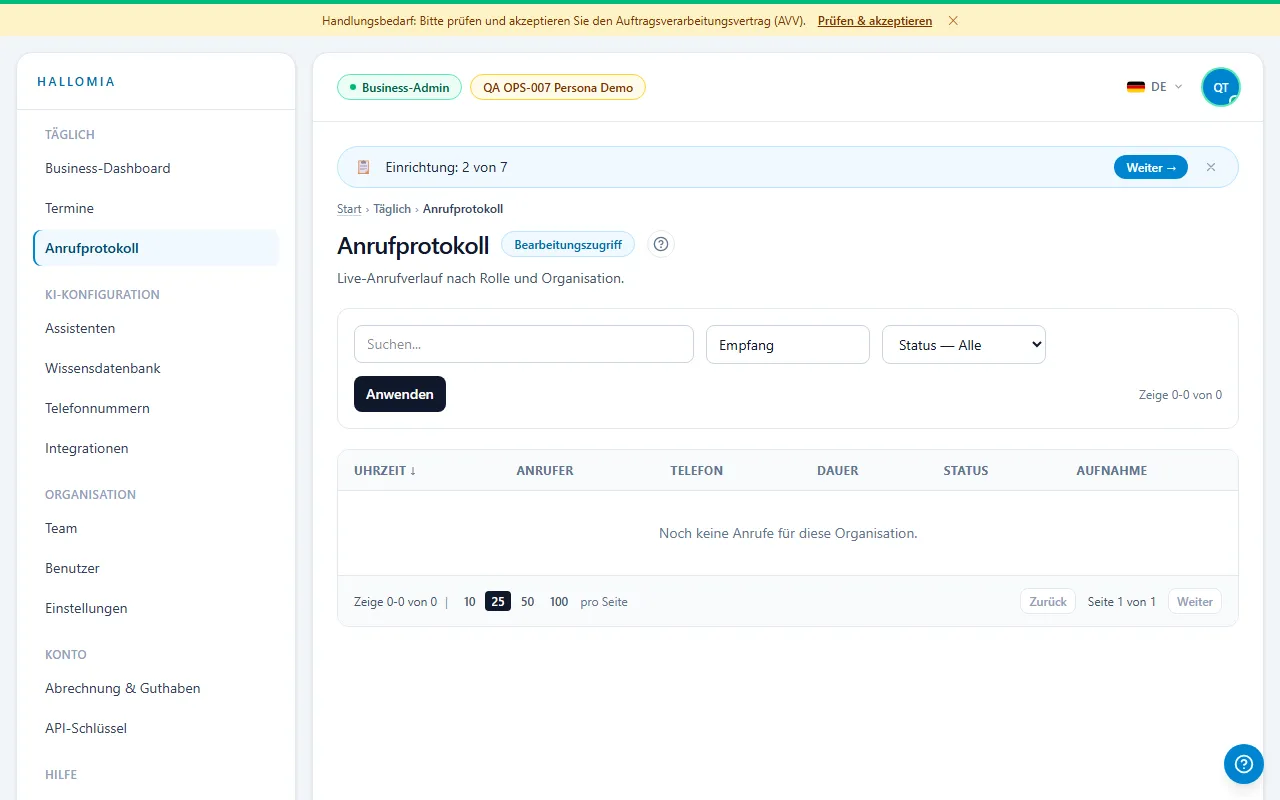Go to Termine in sidebar

(156, 208)
